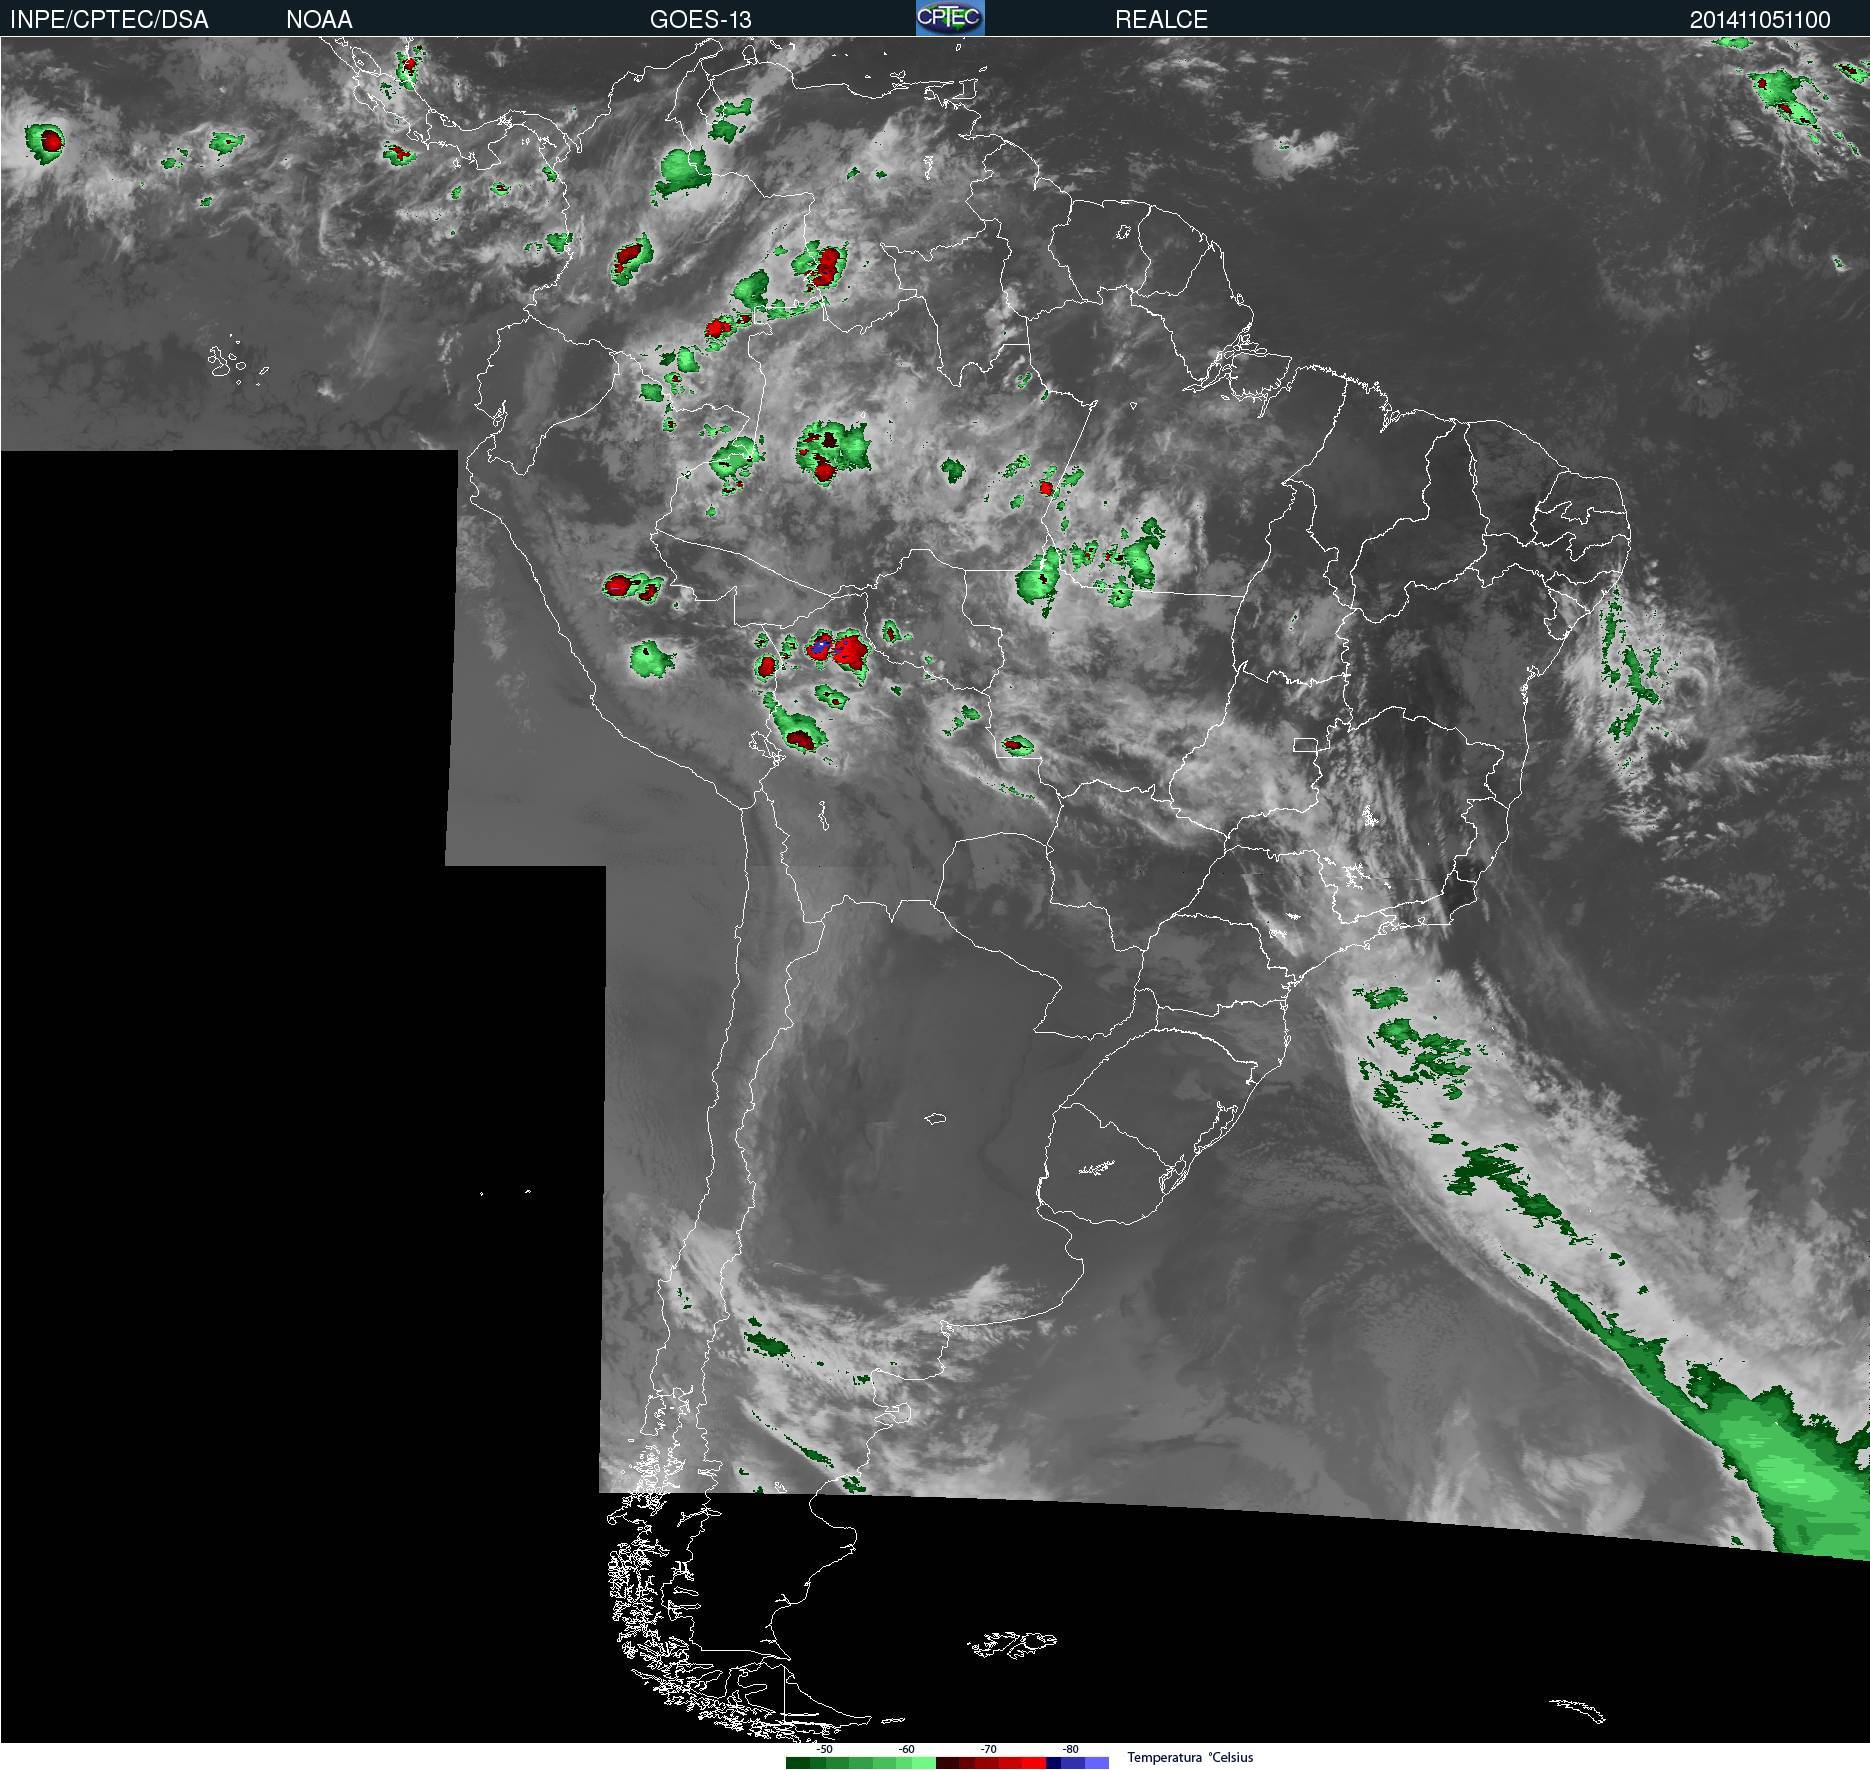Click the INPE/CPTEC/DSA header label

[109, 20]
